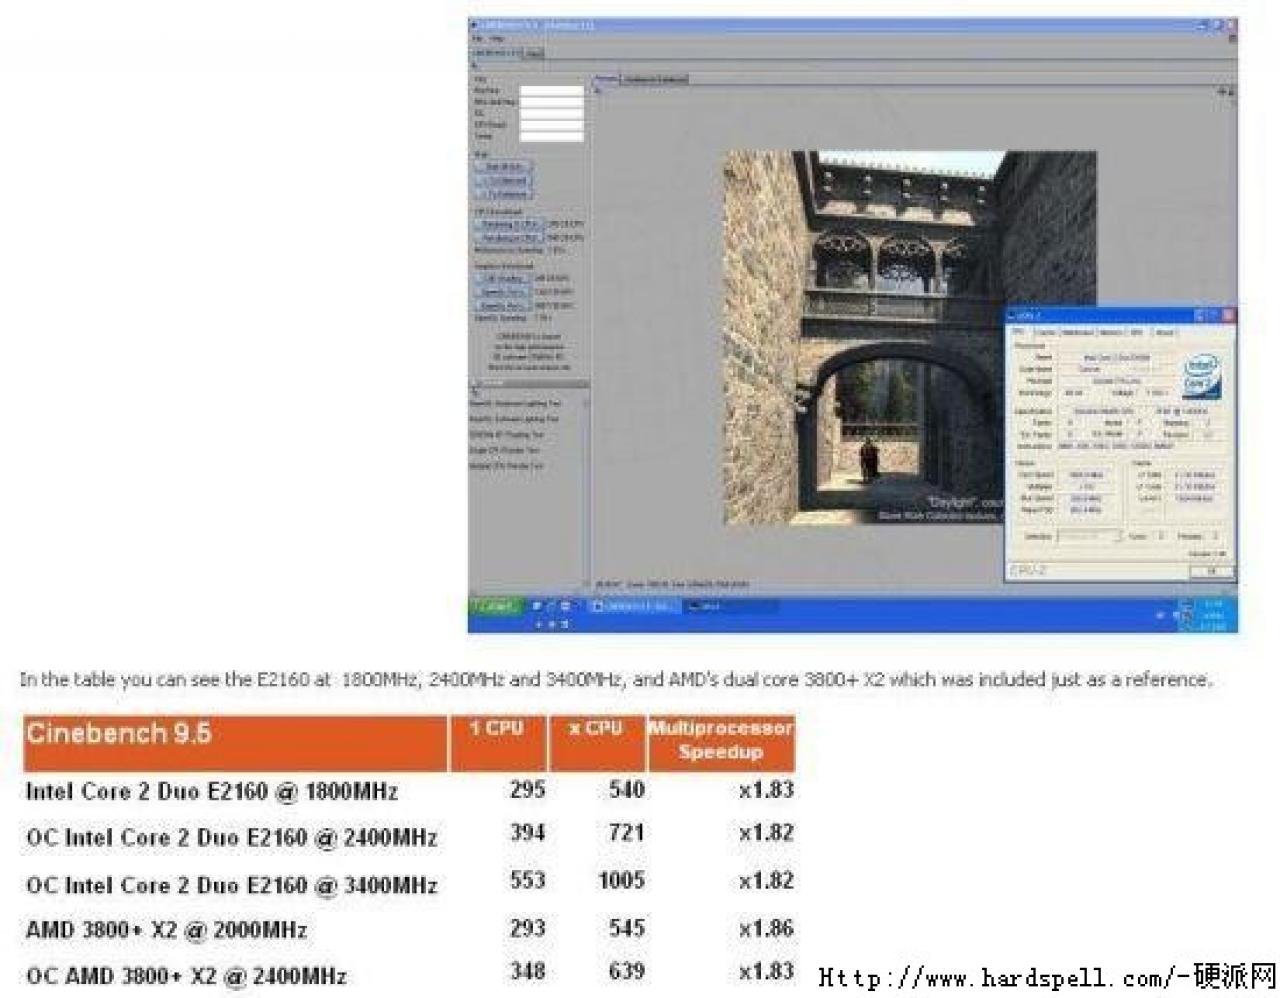This screenshot has width=1280, height=998.
Task: Click the 'x1.86' speedup value
Action: 766,928
